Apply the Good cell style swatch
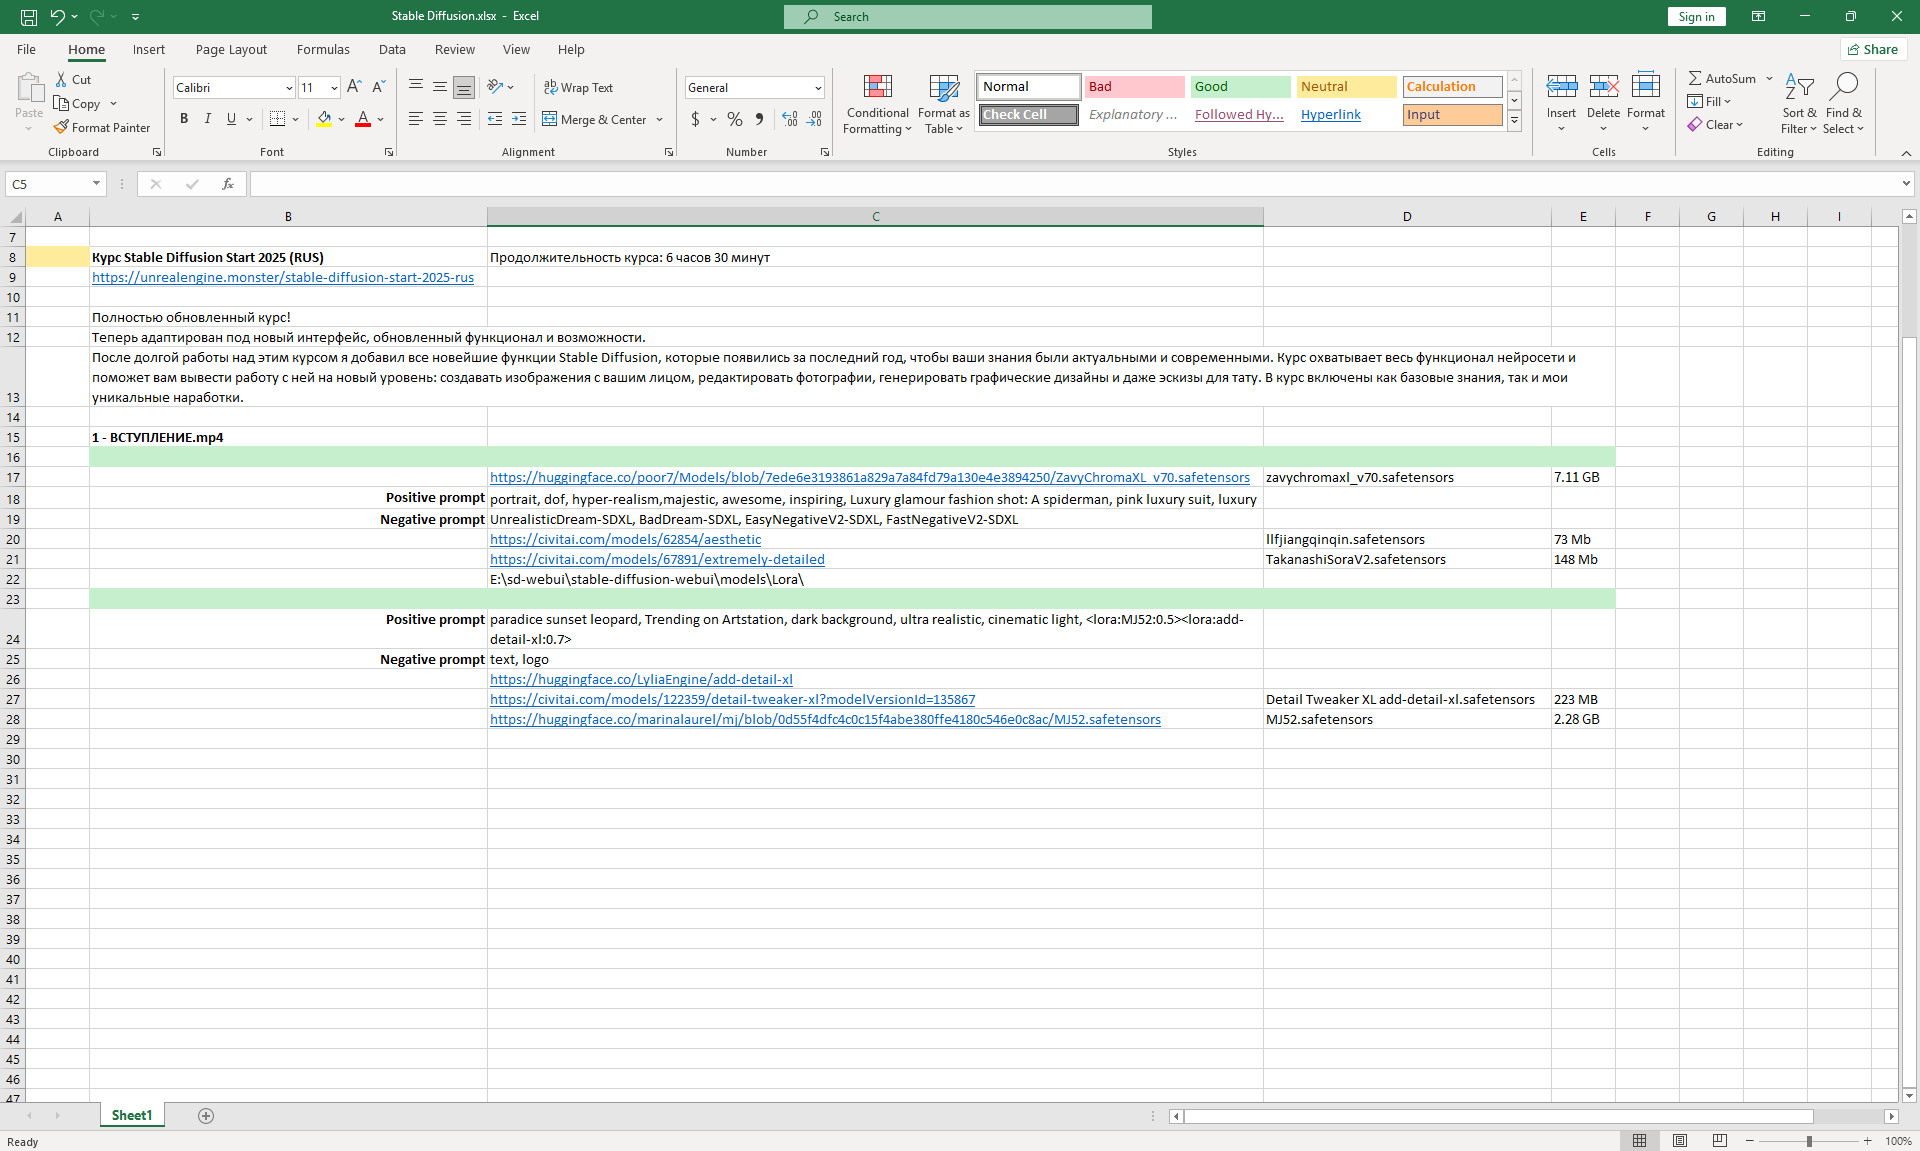Image resolution: width=1920 pixels, height=1151 pixels. [1240, 87]
